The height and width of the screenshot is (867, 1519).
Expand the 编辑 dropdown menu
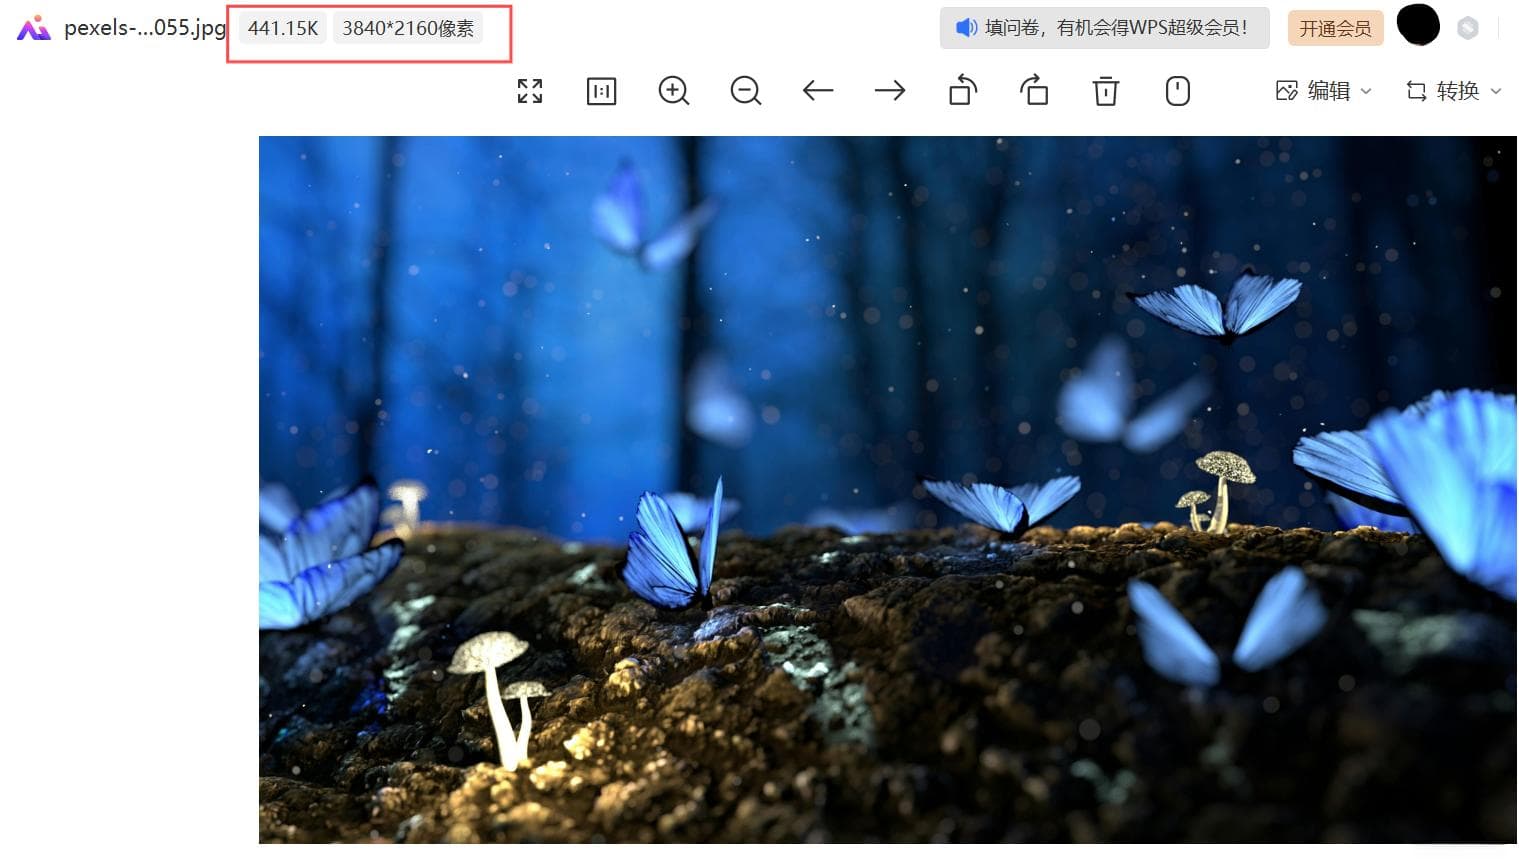pos(1324,91)
